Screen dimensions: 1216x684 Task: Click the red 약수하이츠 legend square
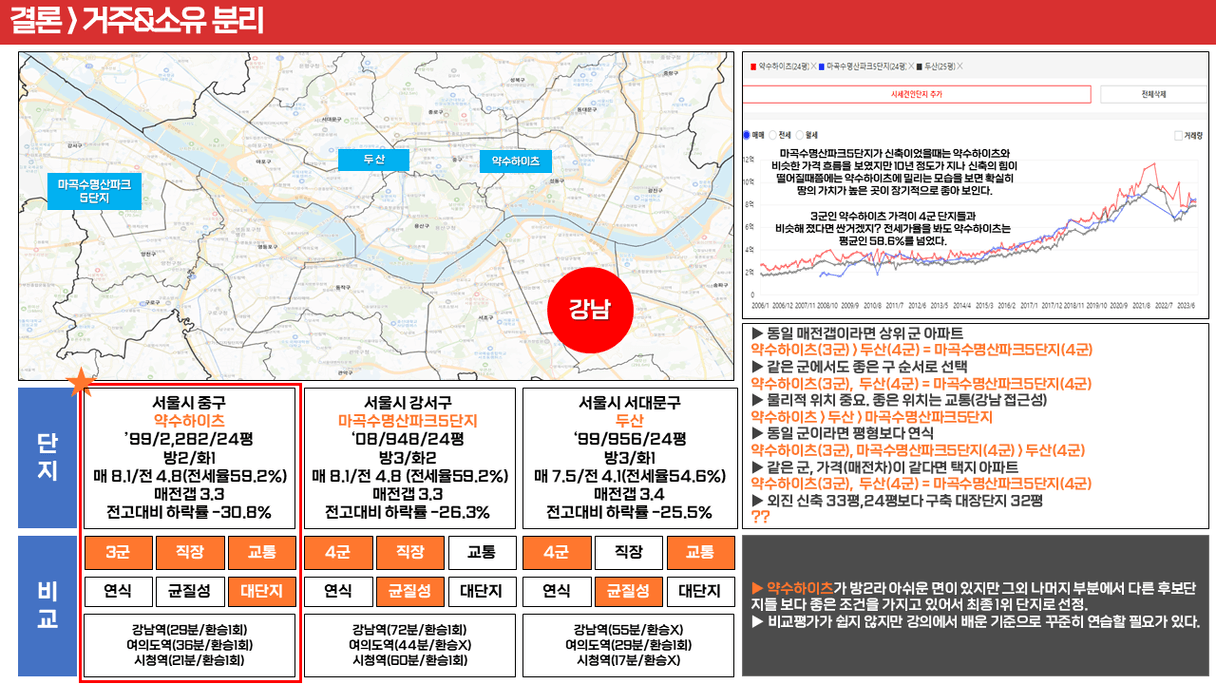click(x=754, y=67)
